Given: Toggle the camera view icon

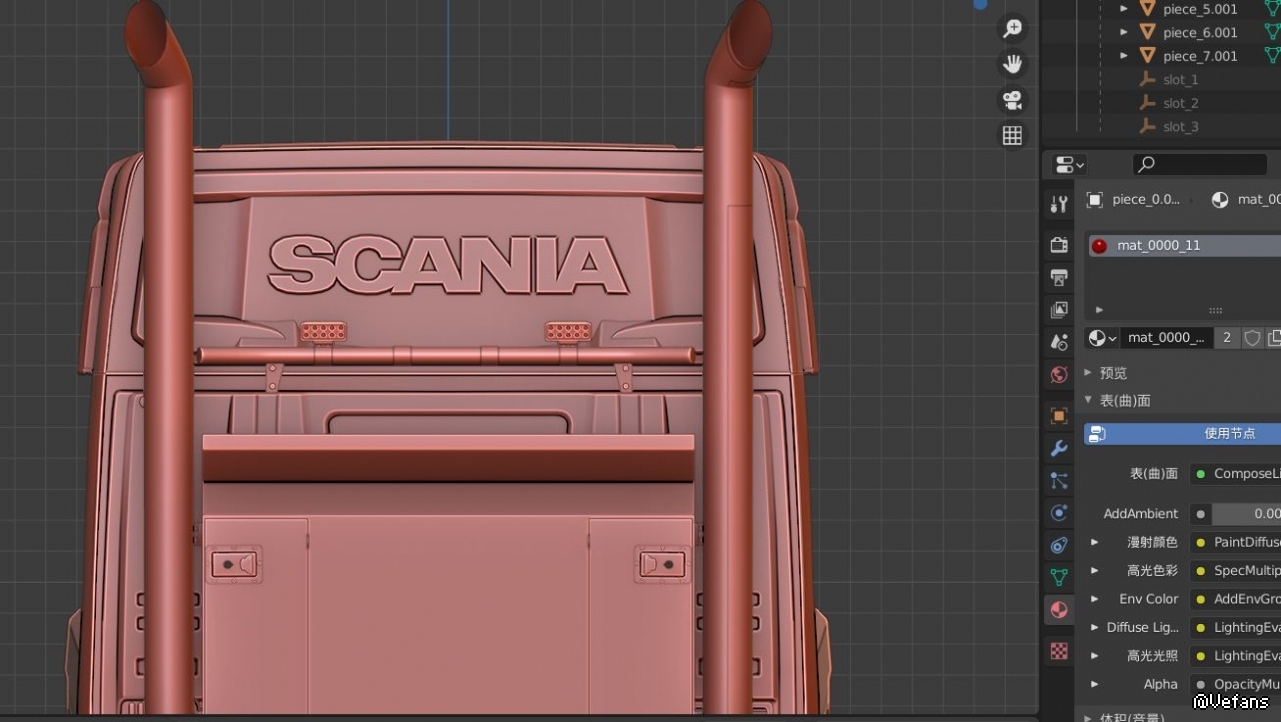Looking at the screenshot, I should pos(1013,100).
